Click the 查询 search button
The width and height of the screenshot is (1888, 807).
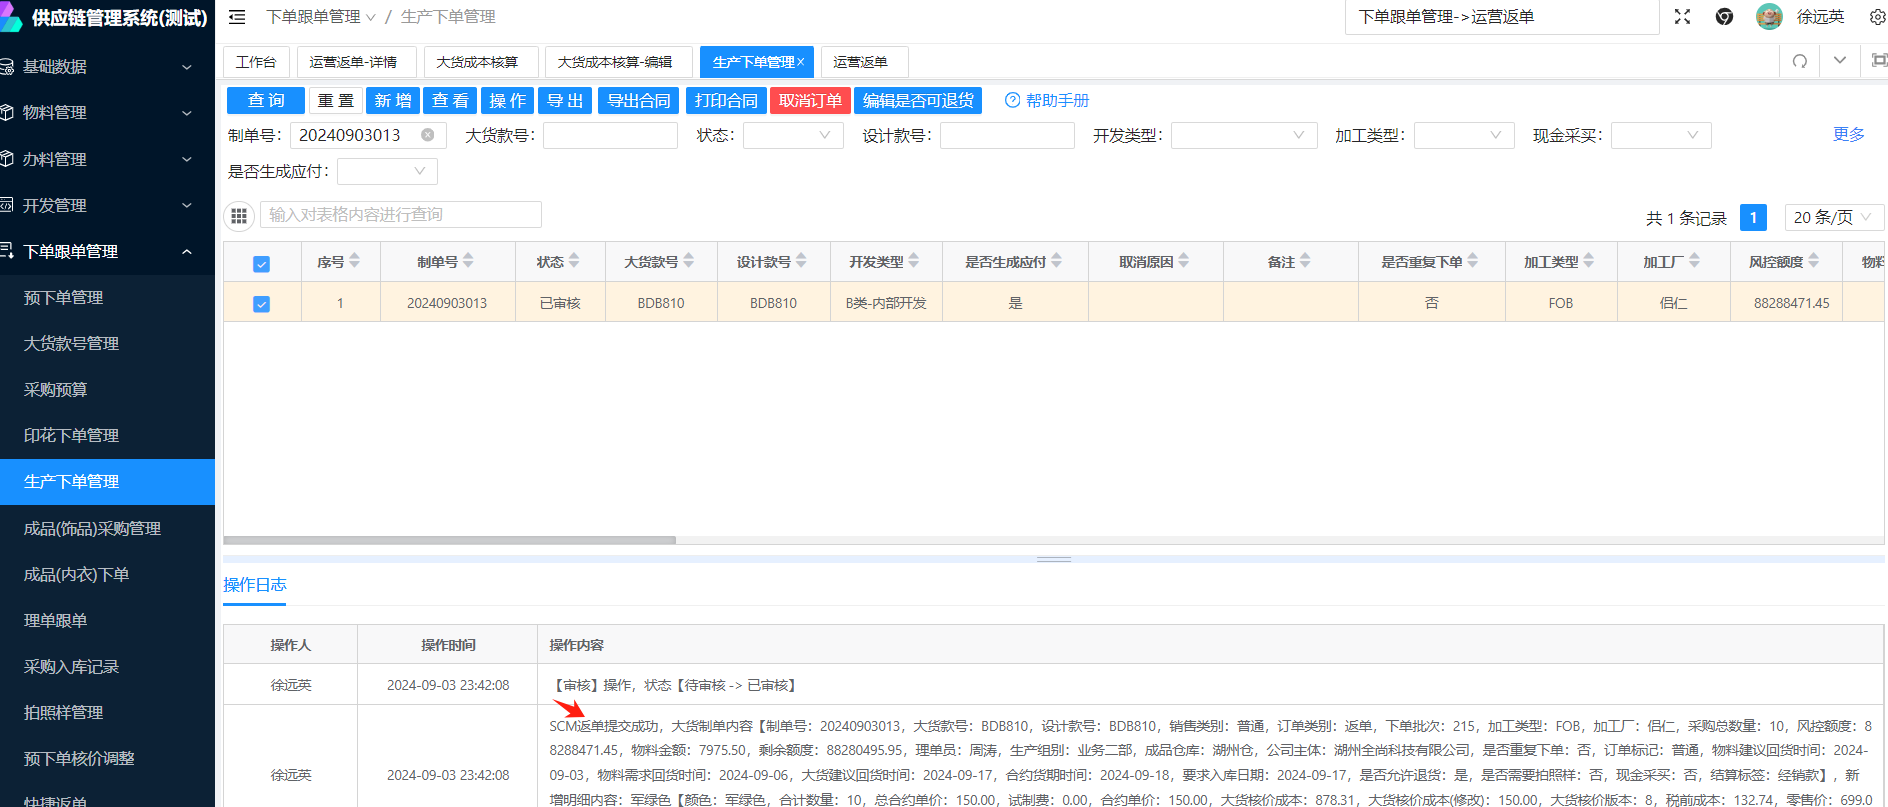pos(266,100)
